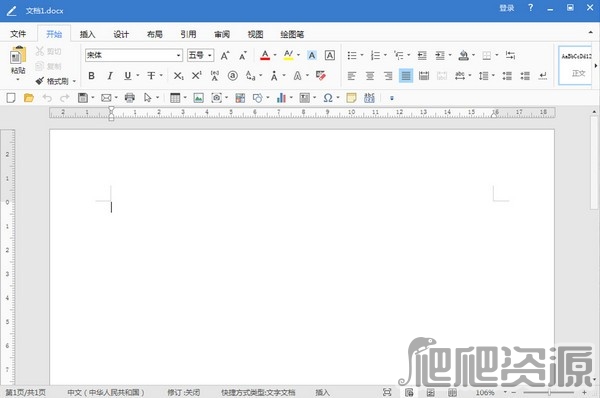600x398 pixels.
Task: Click the enclosed character (circled a) icon
Action: 233,76
